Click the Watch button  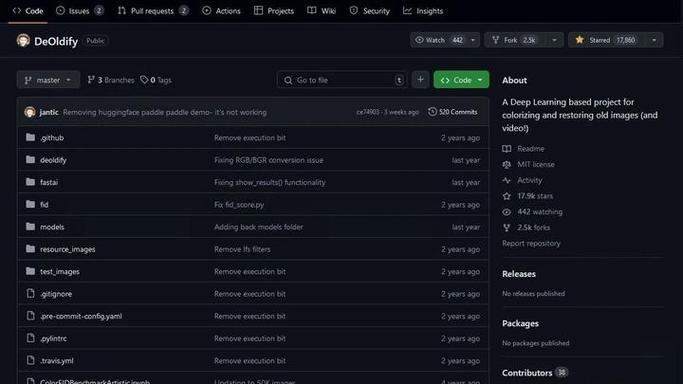click(439, 40)
